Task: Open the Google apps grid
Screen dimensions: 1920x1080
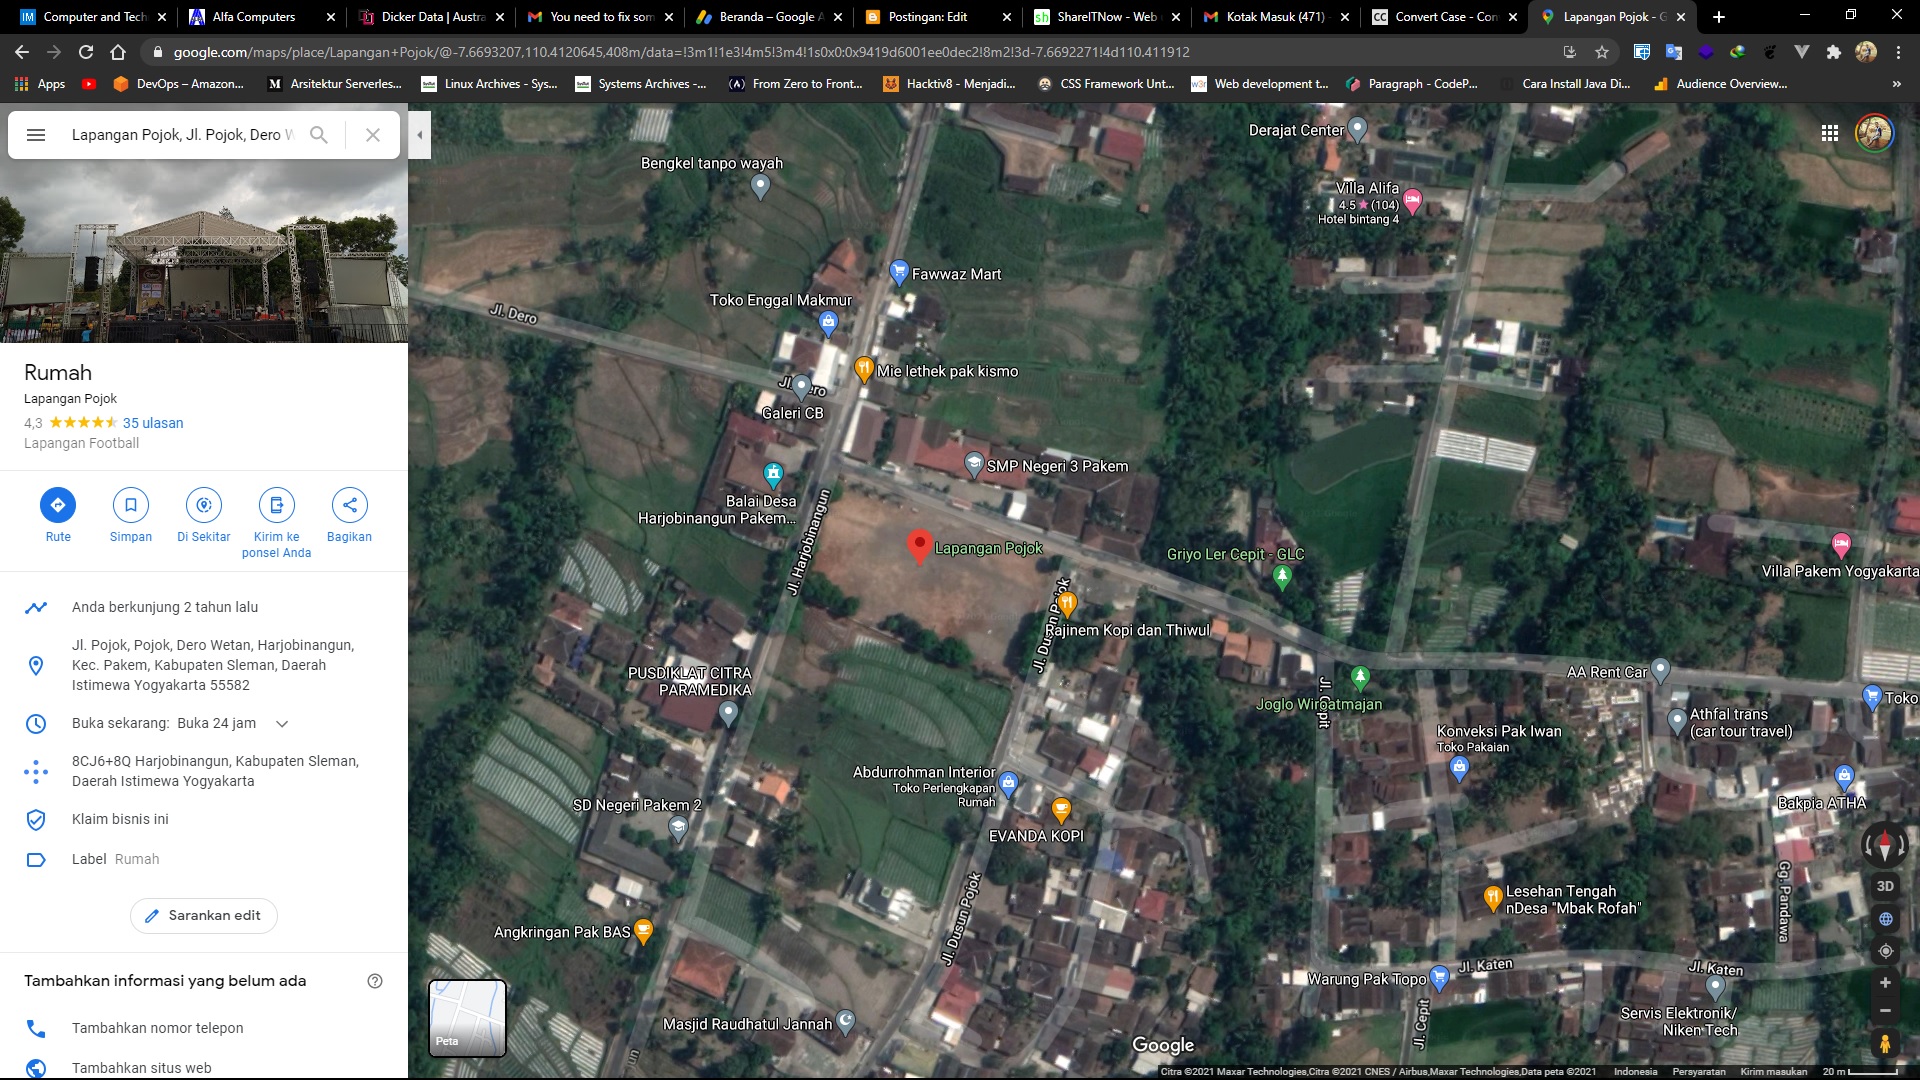Action: pos(1830,132)
